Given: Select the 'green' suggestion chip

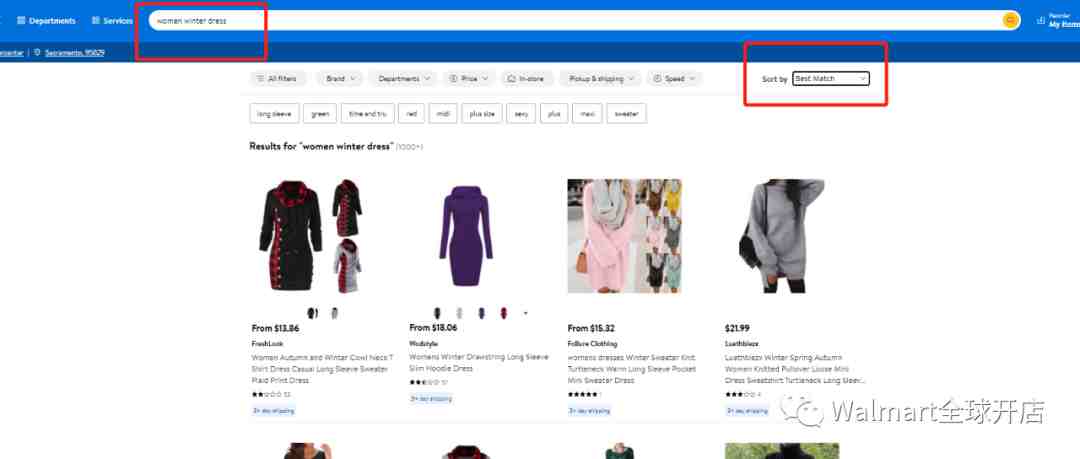Looking at the screenshot, I should pyautogui.click(x=320, y=114).
